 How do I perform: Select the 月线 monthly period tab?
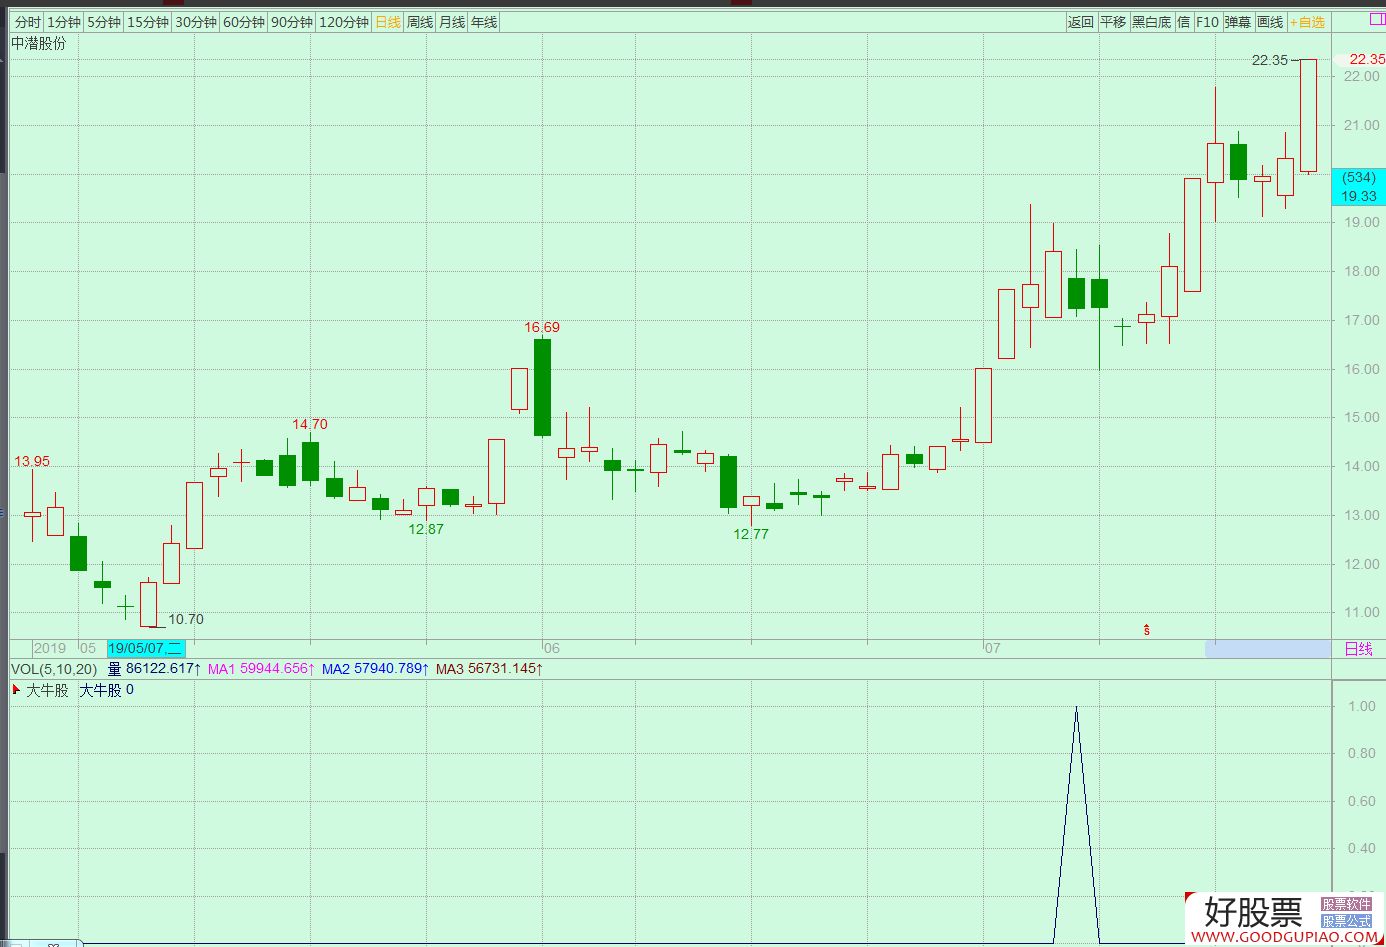coord(452,22)
